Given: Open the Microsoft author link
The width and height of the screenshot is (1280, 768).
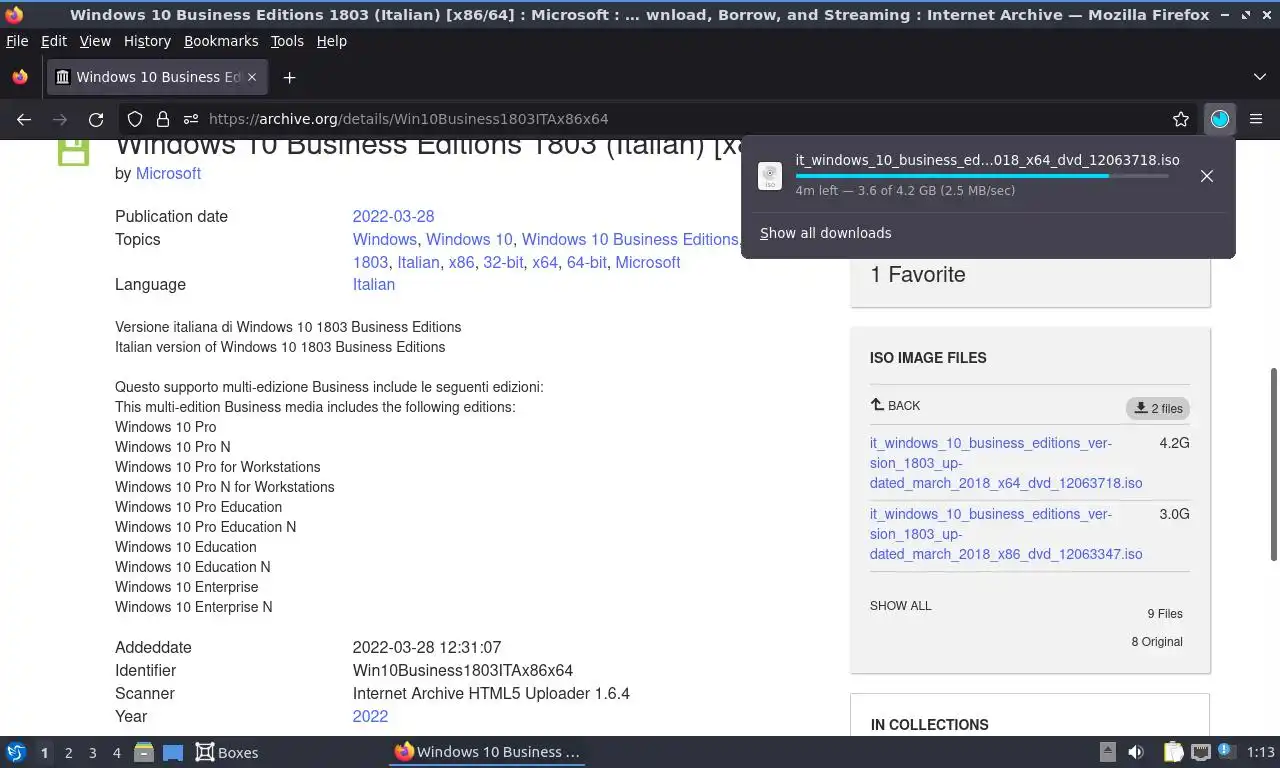Looking at the screenshot, I should [x=168, y=173].
